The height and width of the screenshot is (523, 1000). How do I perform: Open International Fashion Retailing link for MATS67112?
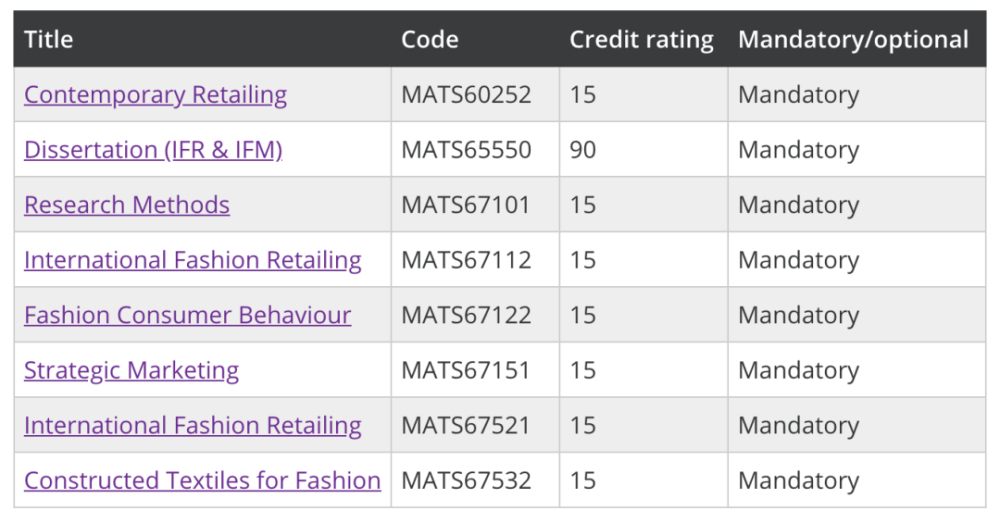tap(193, 260)
